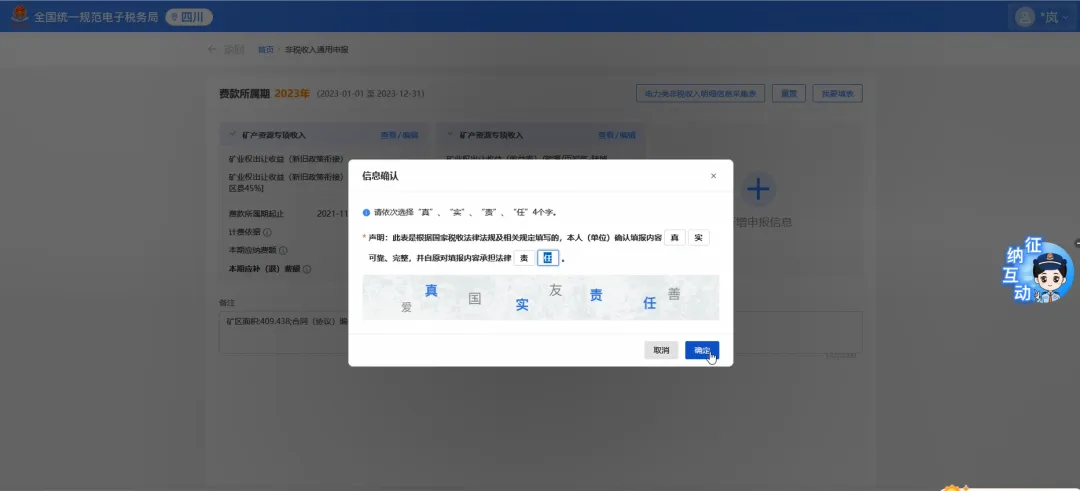
Task: Close the 信息确认 dialog with X
Action: pos(713,176)
